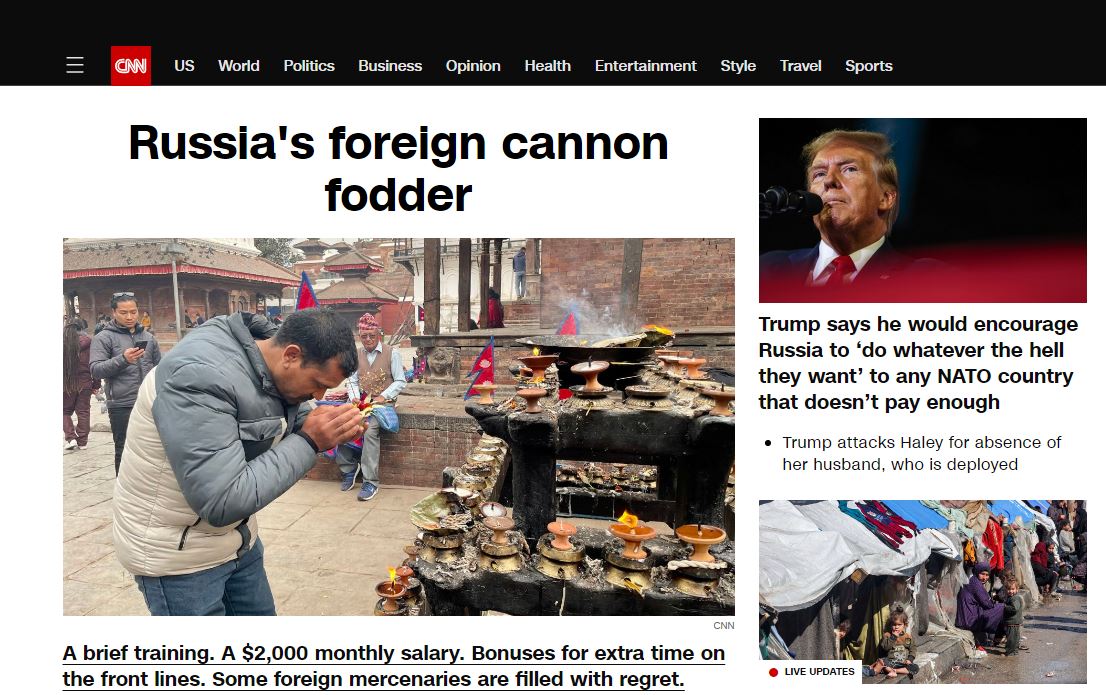Click the red LIVE UPDATES badge
The height and width of the screenshot is (695, 1106).
click(811, 672)
